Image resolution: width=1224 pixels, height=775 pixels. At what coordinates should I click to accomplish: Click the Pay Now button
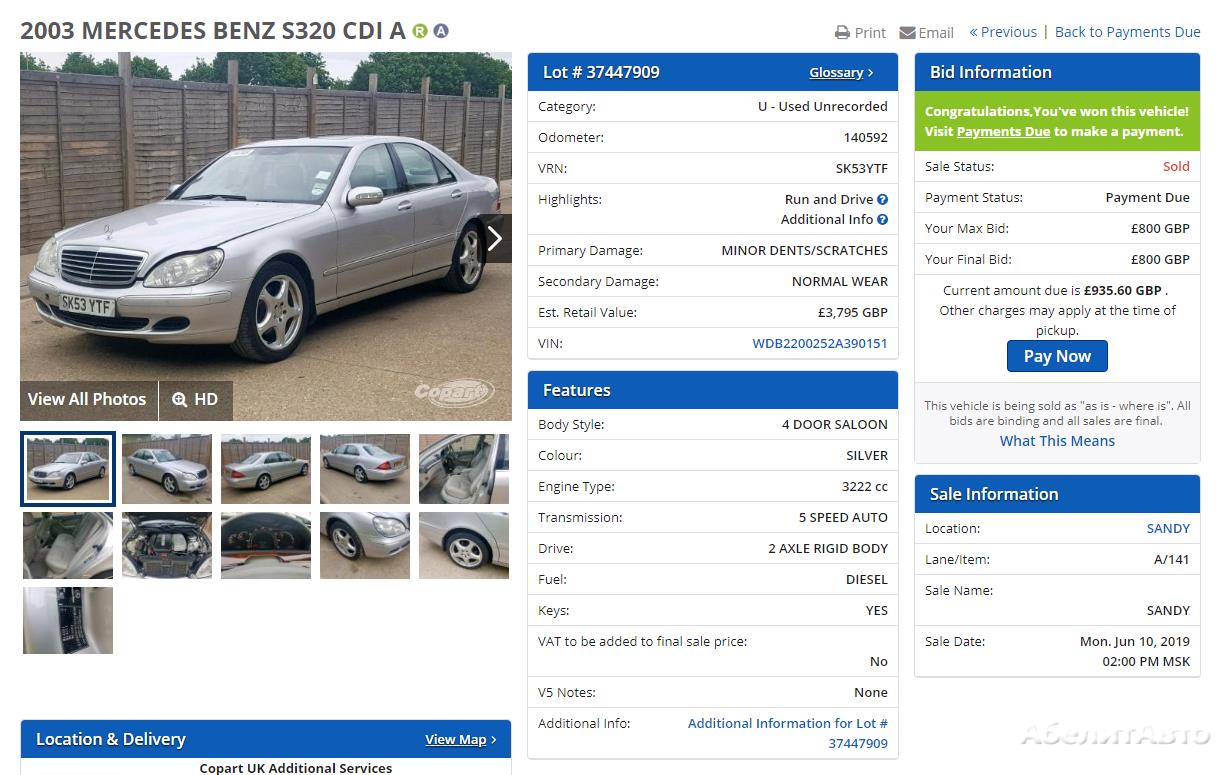pyautogui.click(x=1057, y=356)
